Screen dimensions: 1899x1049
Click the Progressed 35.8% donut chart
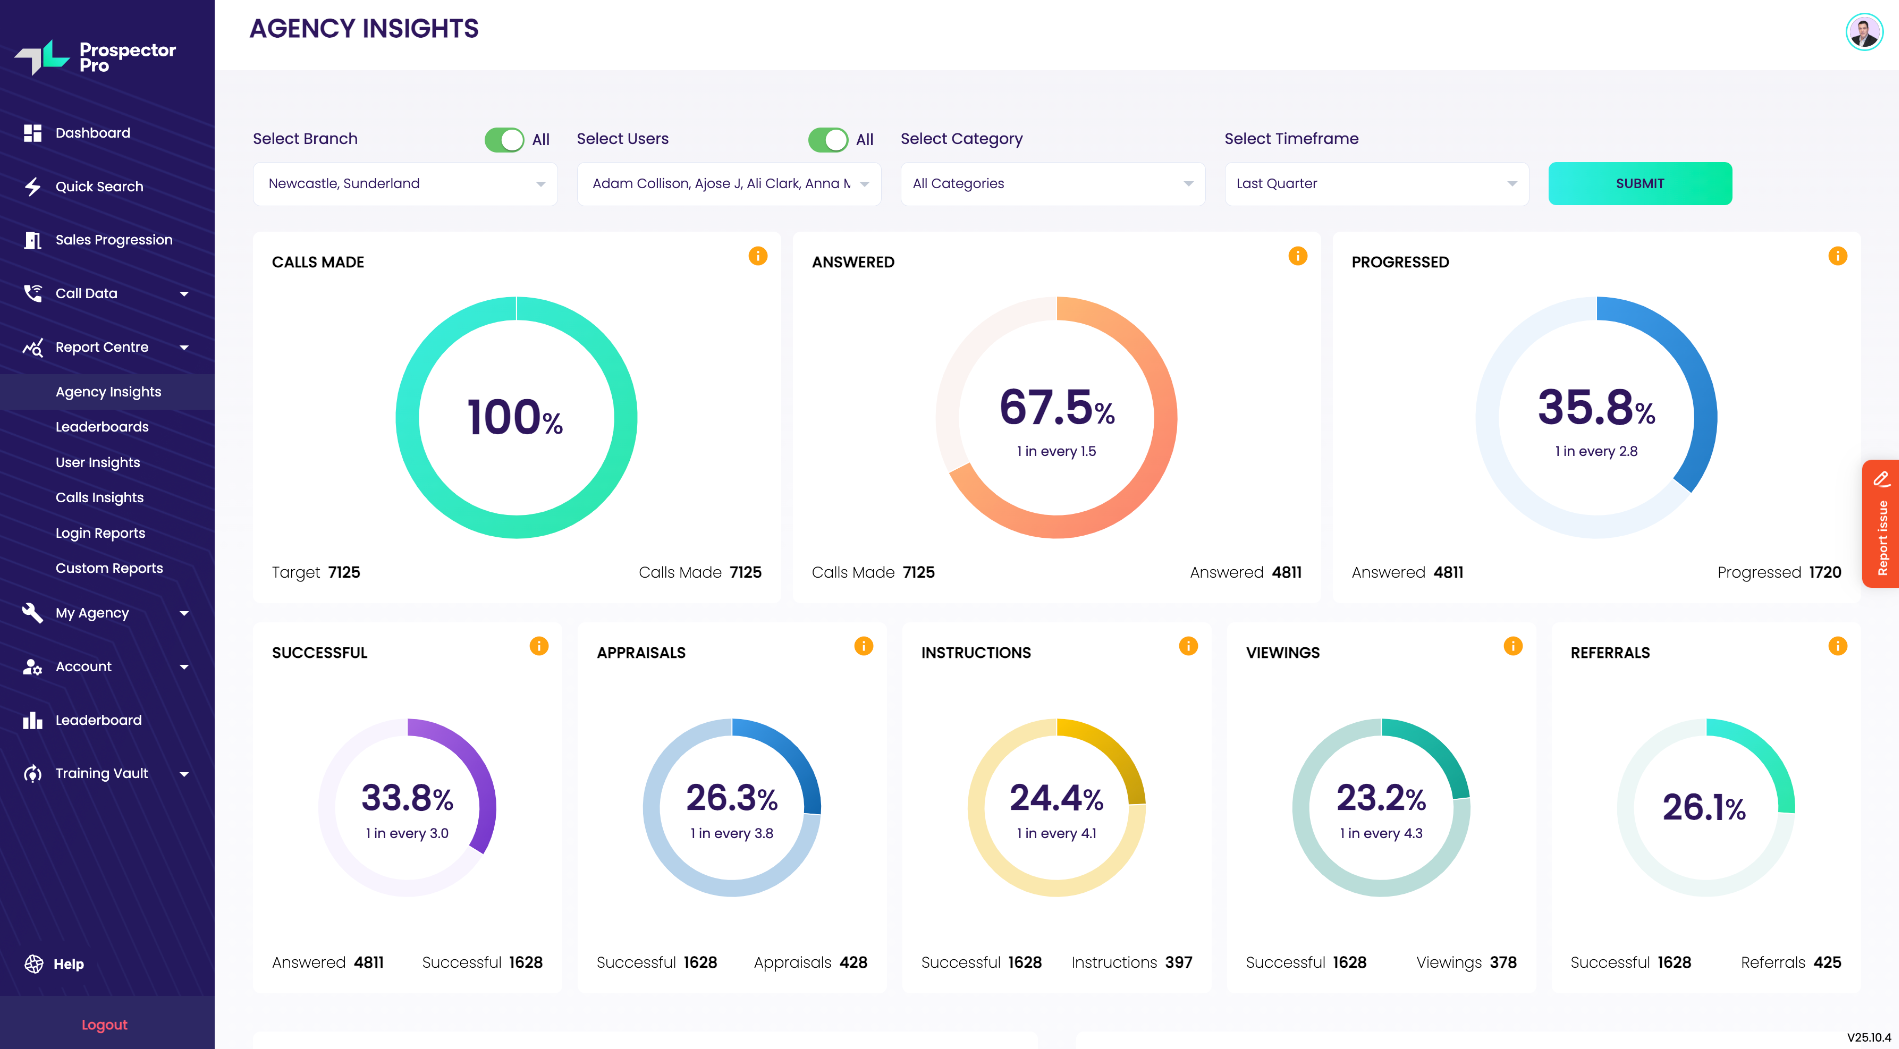pyautogui.click(x=1597, y=417)
